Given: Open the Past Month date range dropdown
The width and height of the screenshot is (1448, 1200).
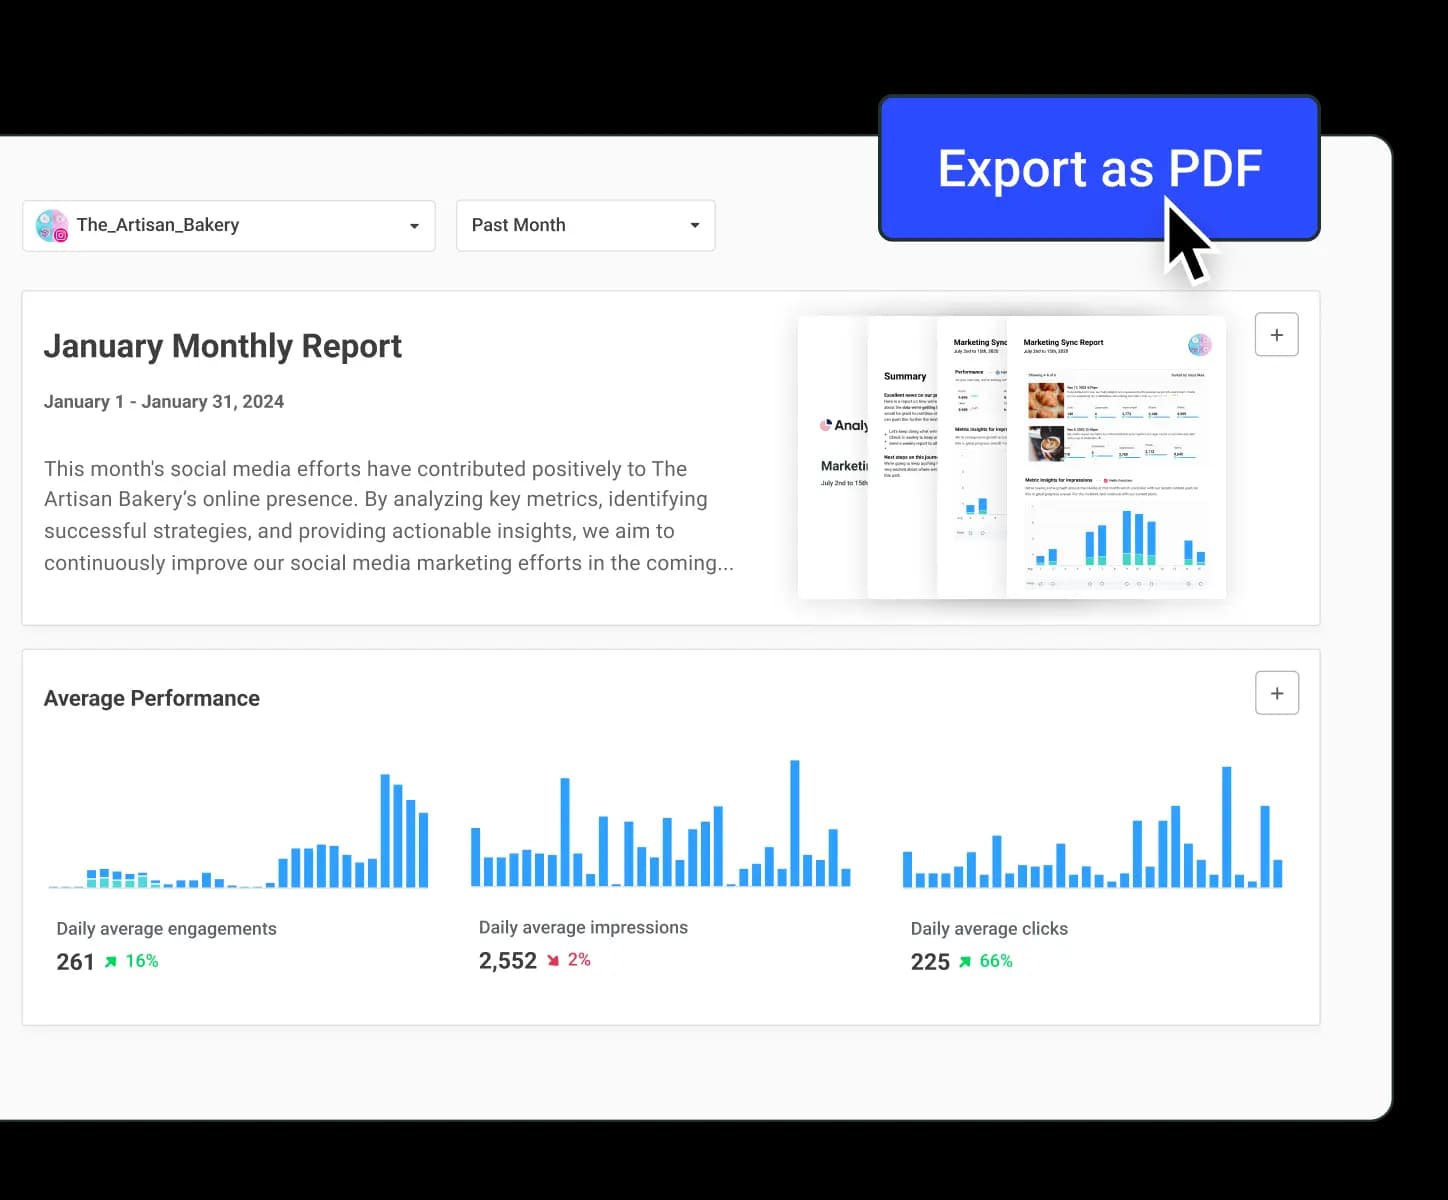Looking at the screenshot, I should coord(585,225).
